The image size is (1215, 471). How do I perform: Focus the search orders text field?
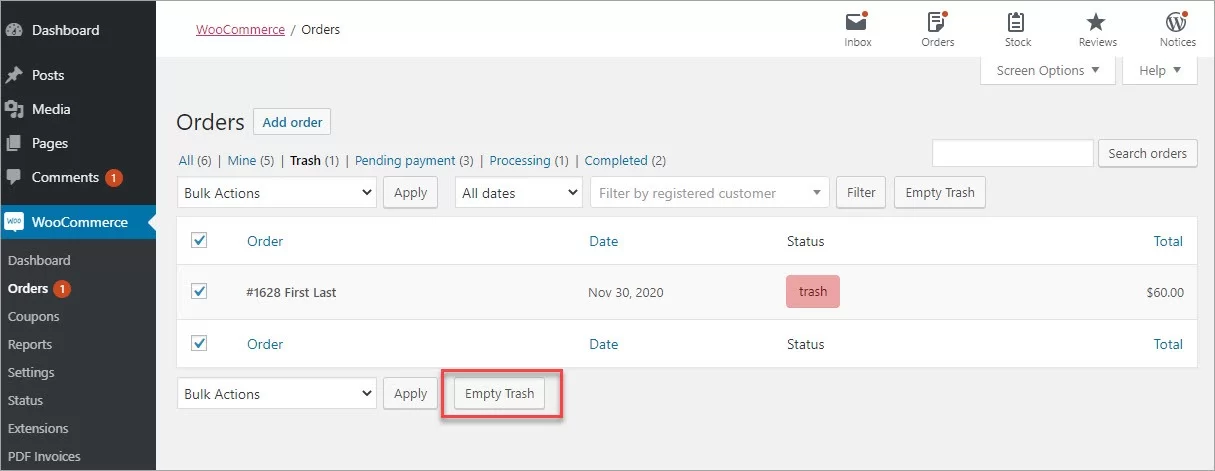[1012, 153]
